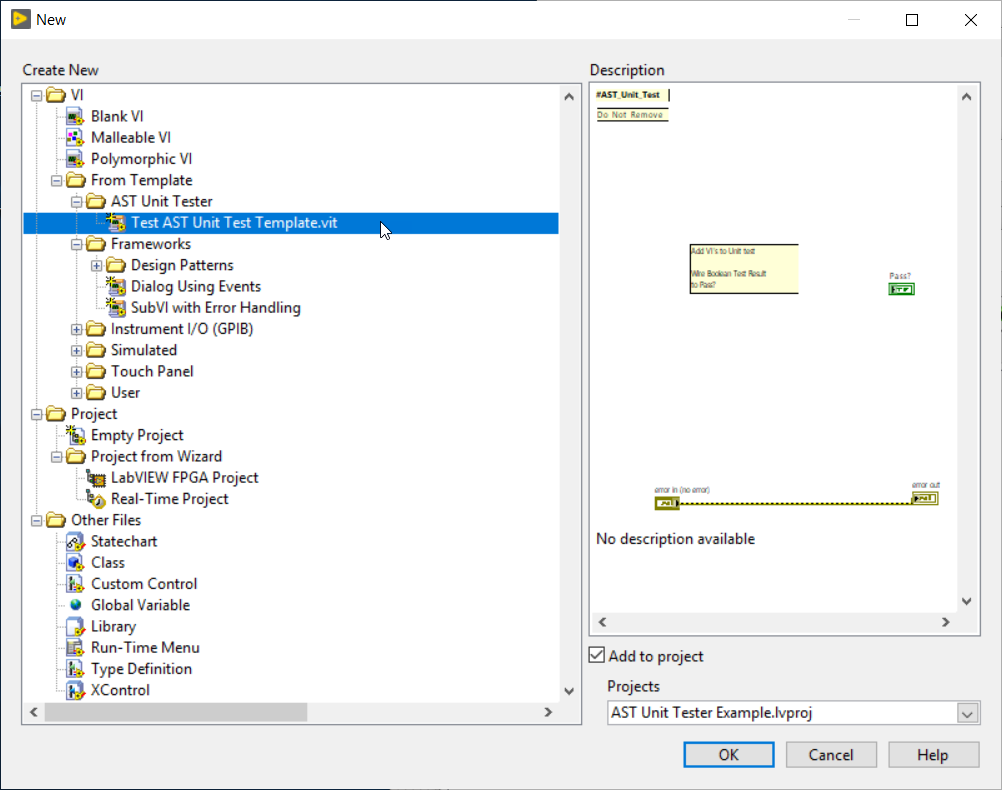The width and height of the screenshot is (1002, 790).
Task: Click the Empty Project icon
Action: pos(75,435)
